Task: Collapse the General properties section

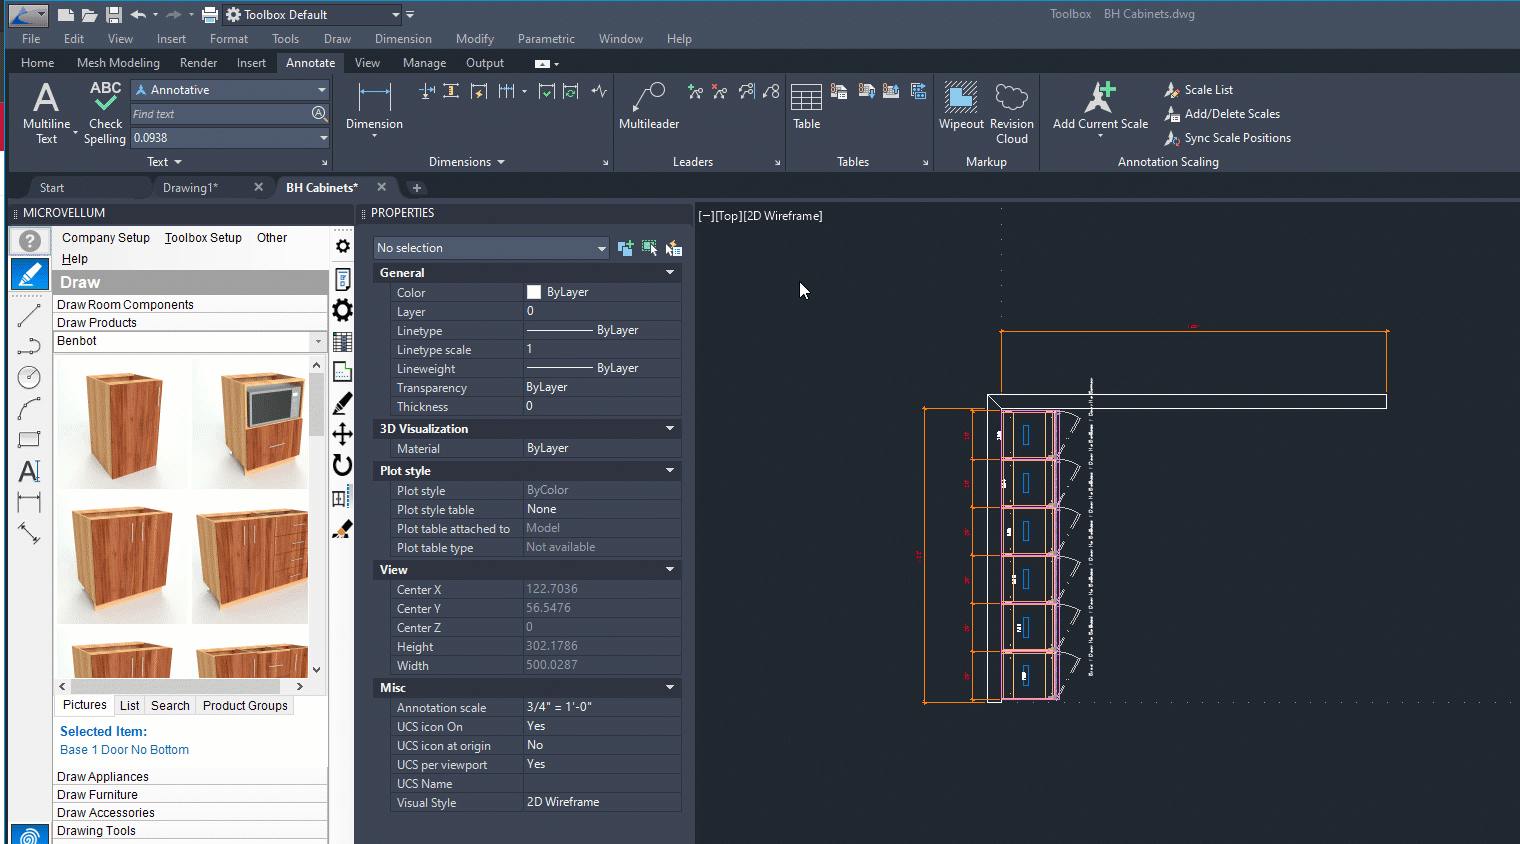Action: coord(670,273)
